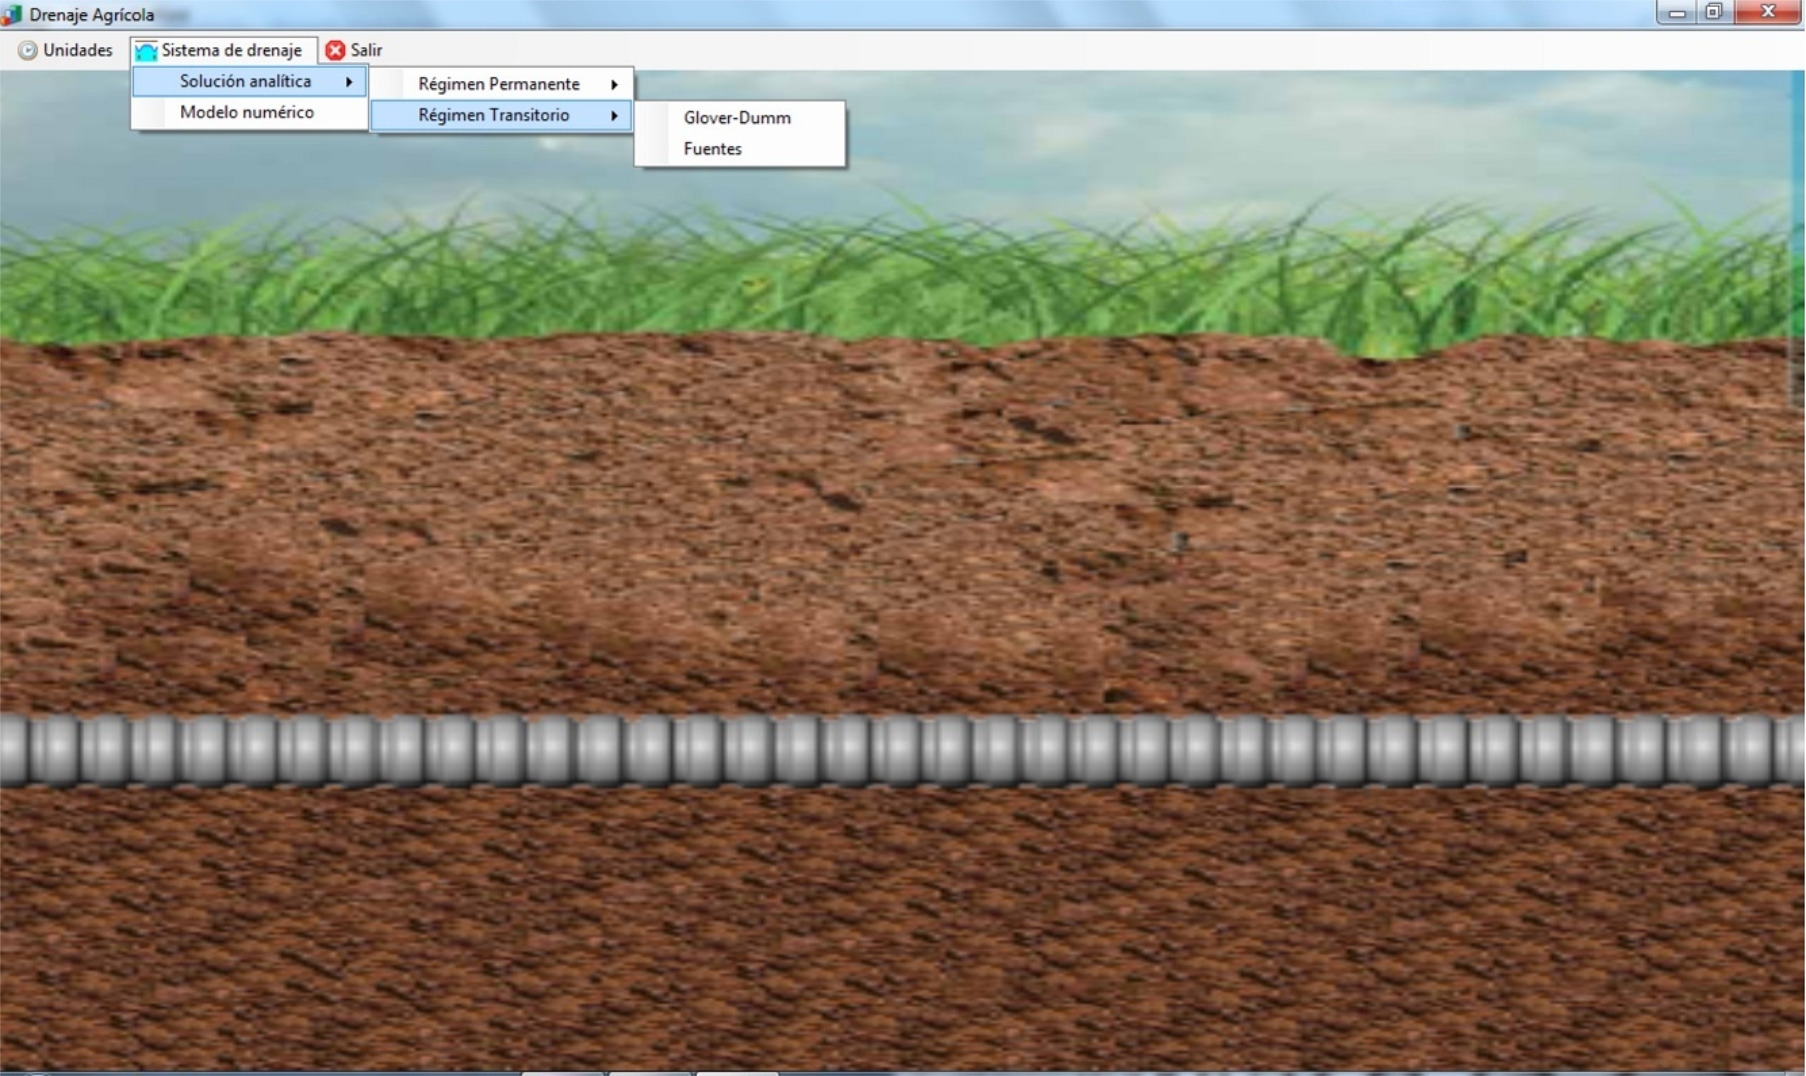
Task: Select the Régimen Transitorio menu entry
Action: (493, 116)
